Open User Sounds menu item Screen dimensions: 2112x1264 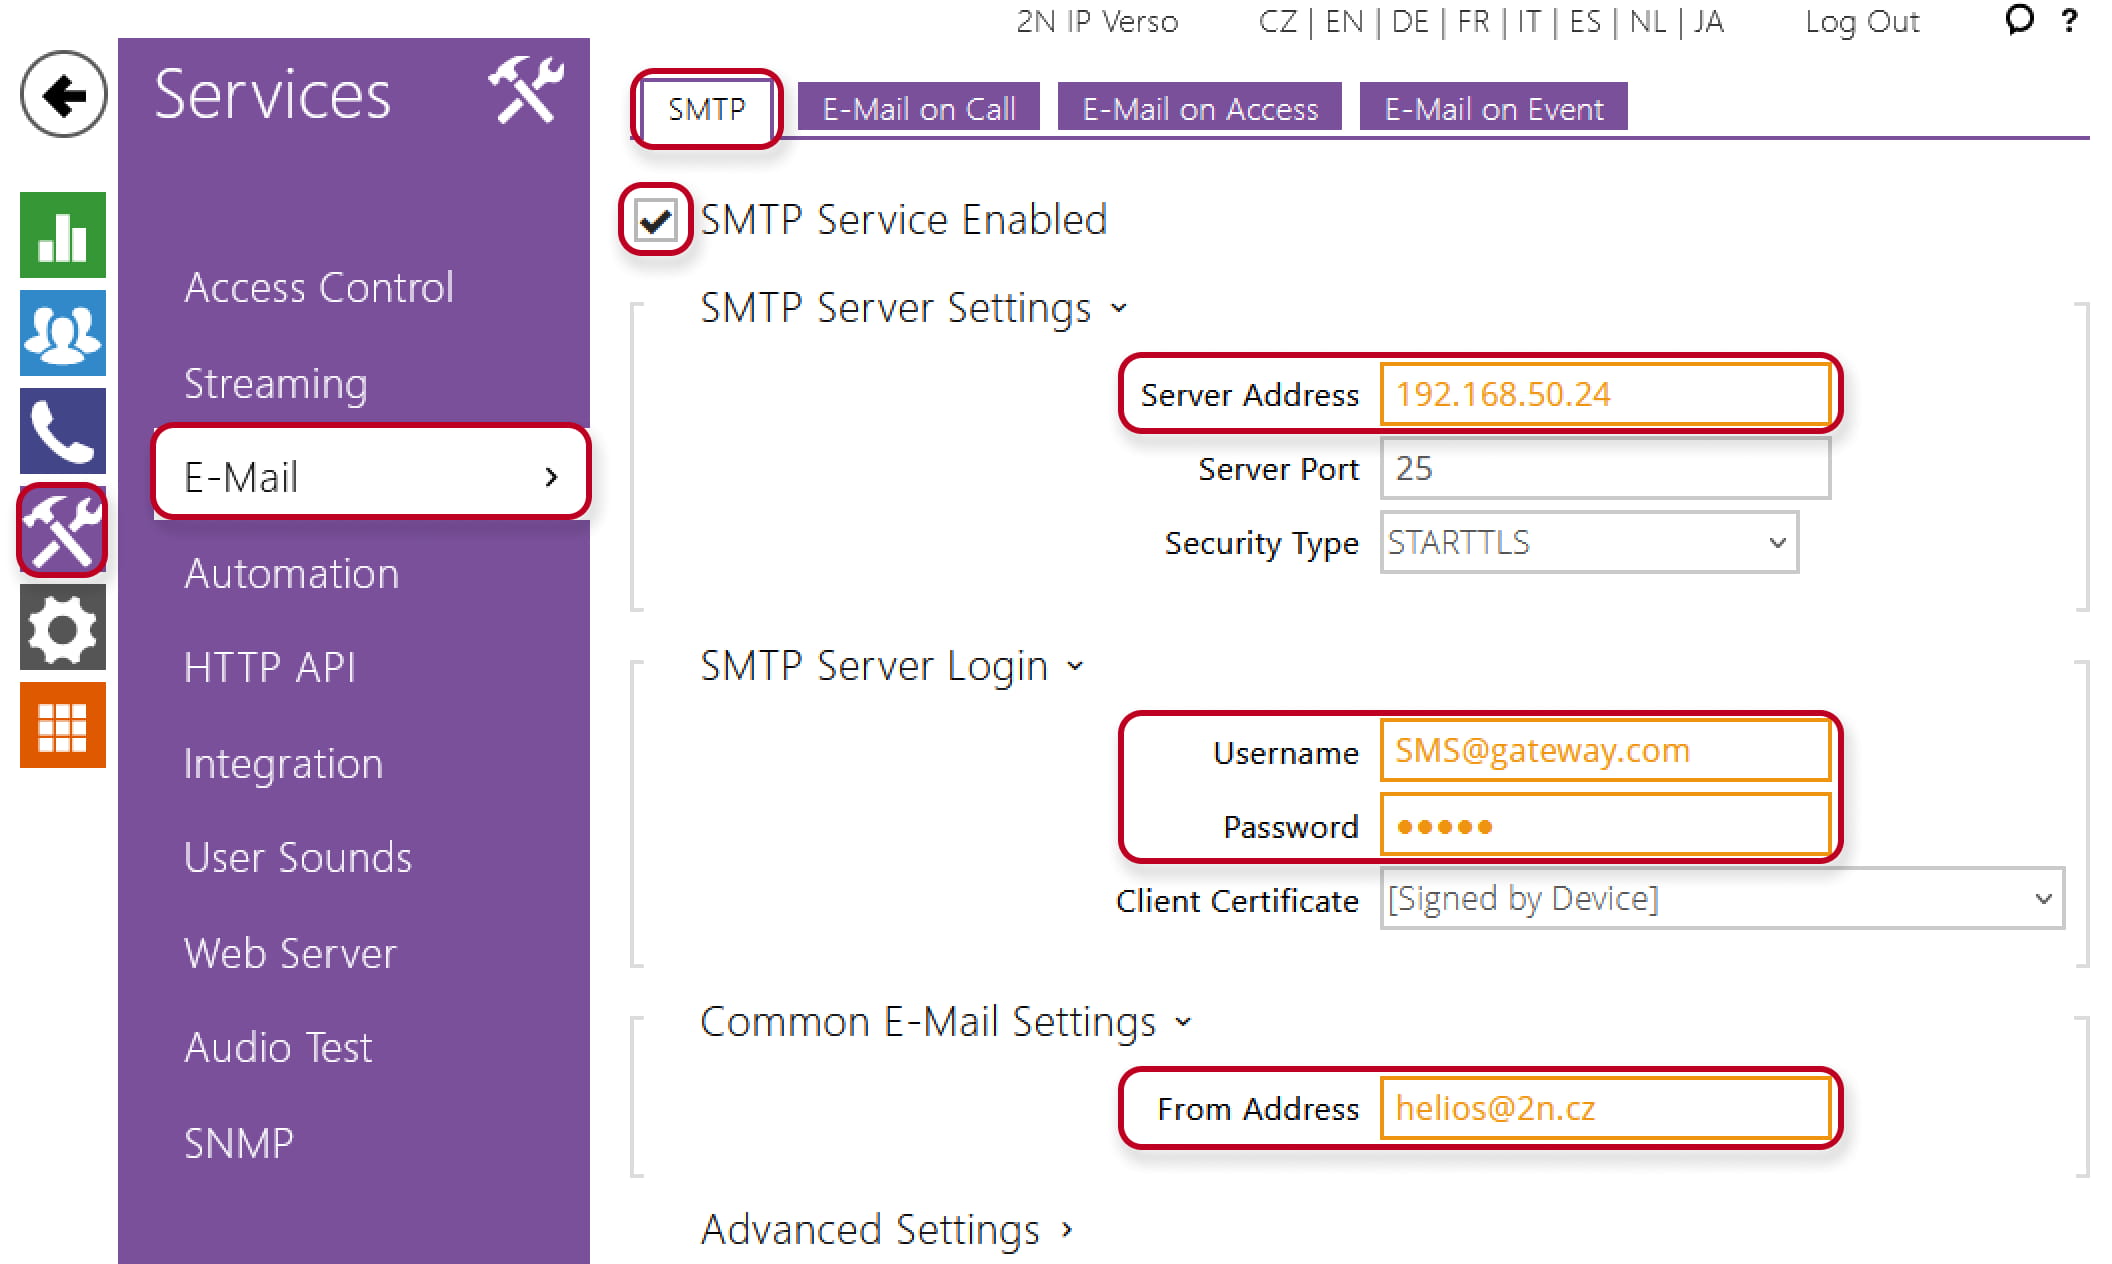(298, 858)
